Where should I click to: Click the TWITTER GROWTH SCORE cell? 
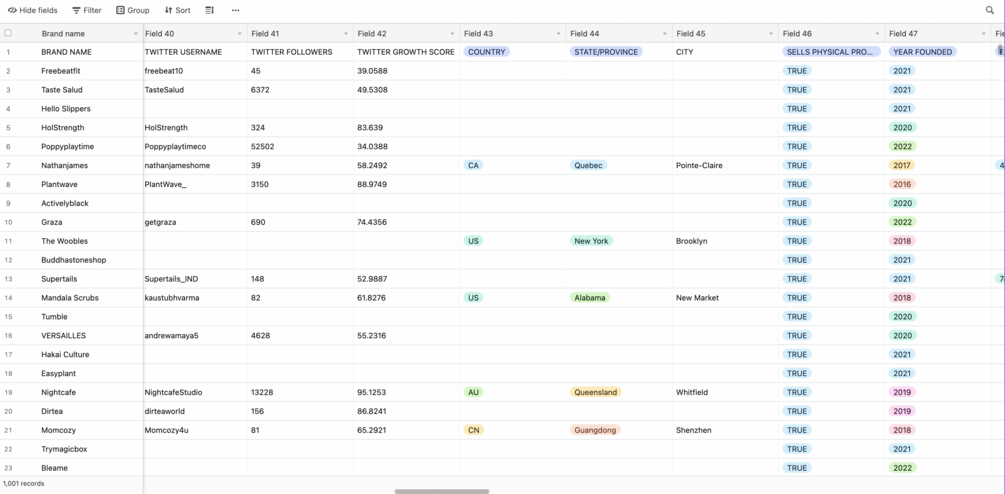pyautogui.click(x=406, y=52)
